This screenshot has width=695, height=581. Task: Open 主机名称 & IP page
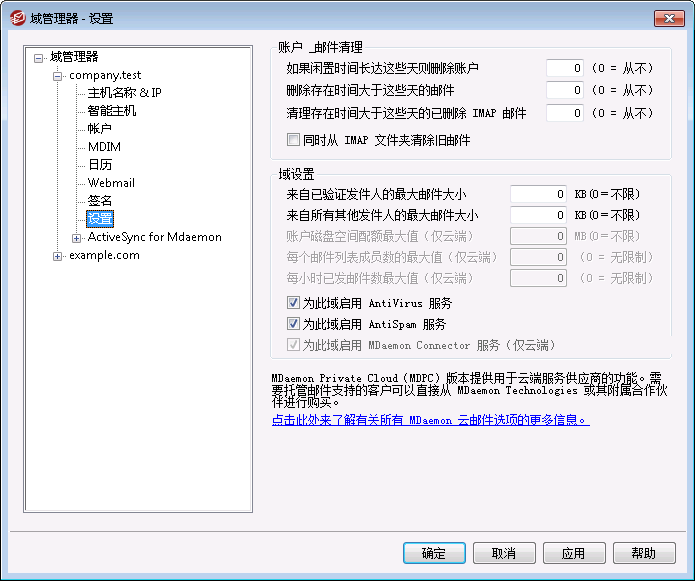(125, 93)
